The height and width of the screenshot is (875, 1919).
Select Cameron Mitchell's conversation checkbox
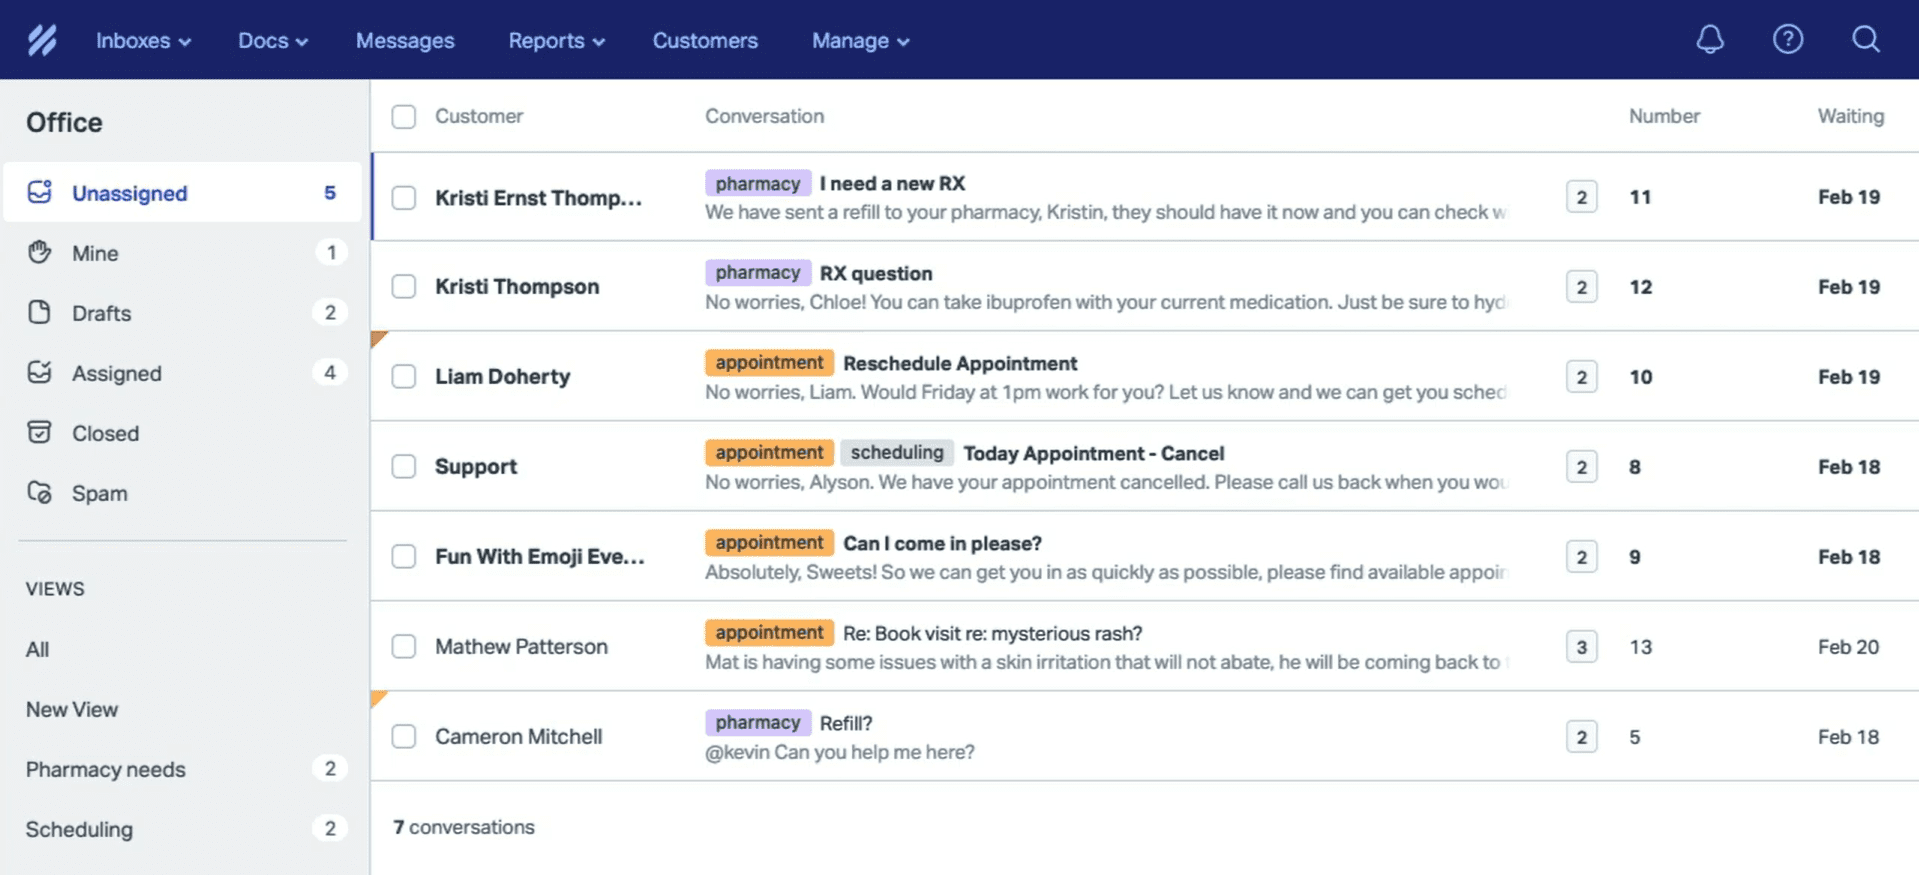(x=404, y=737)
